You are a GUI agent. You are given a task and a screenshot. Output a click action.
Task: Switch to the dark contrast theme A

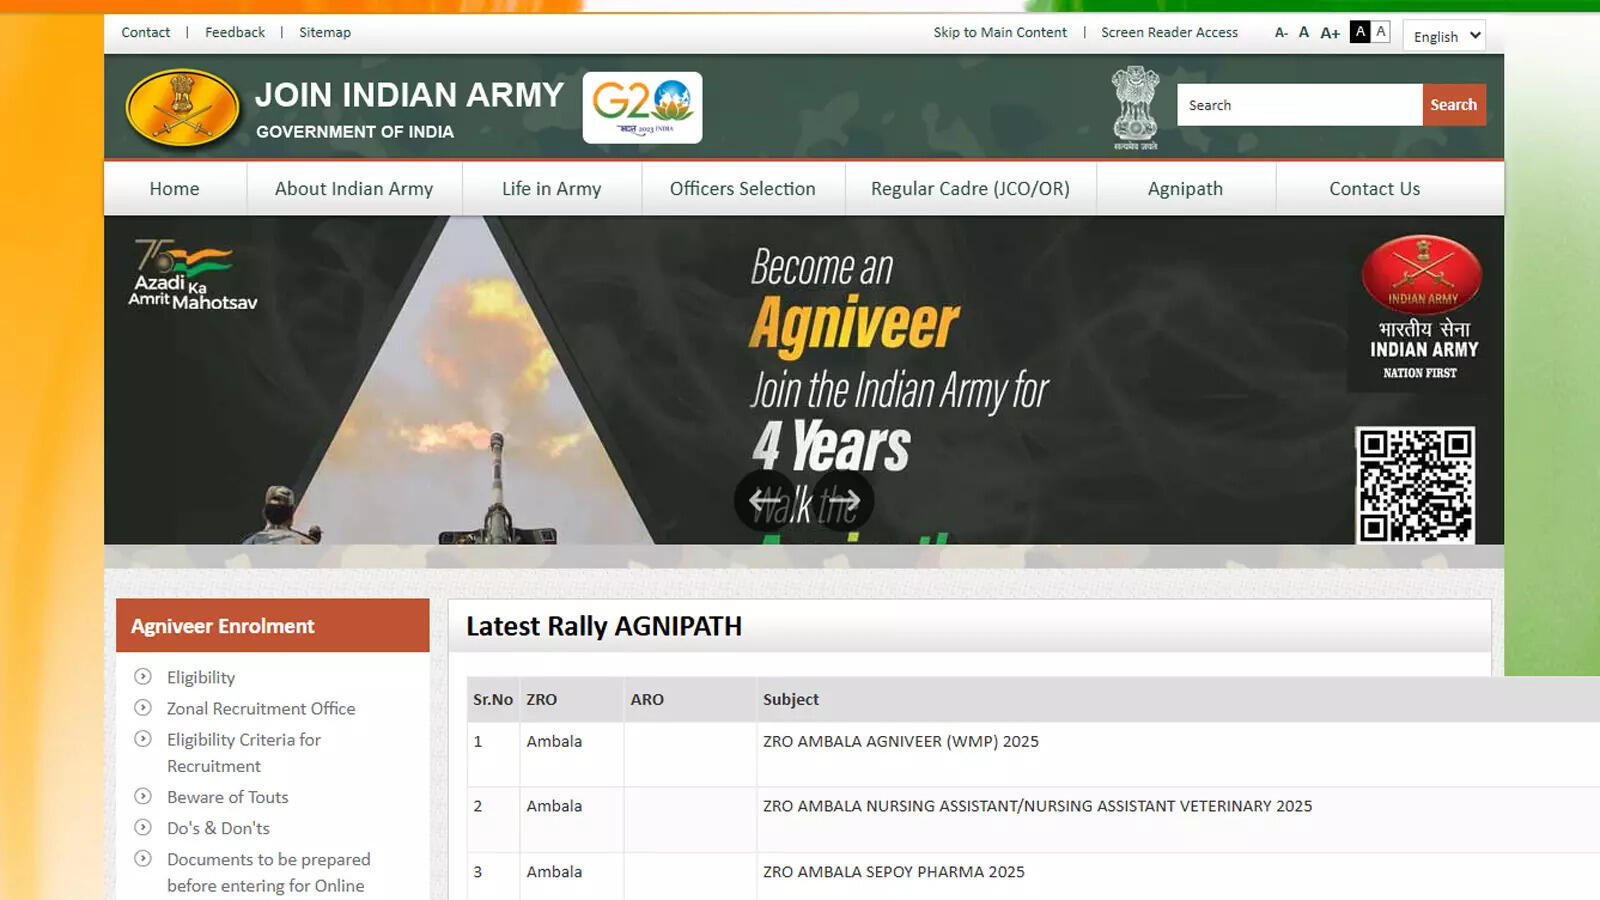click(1360, 32)
